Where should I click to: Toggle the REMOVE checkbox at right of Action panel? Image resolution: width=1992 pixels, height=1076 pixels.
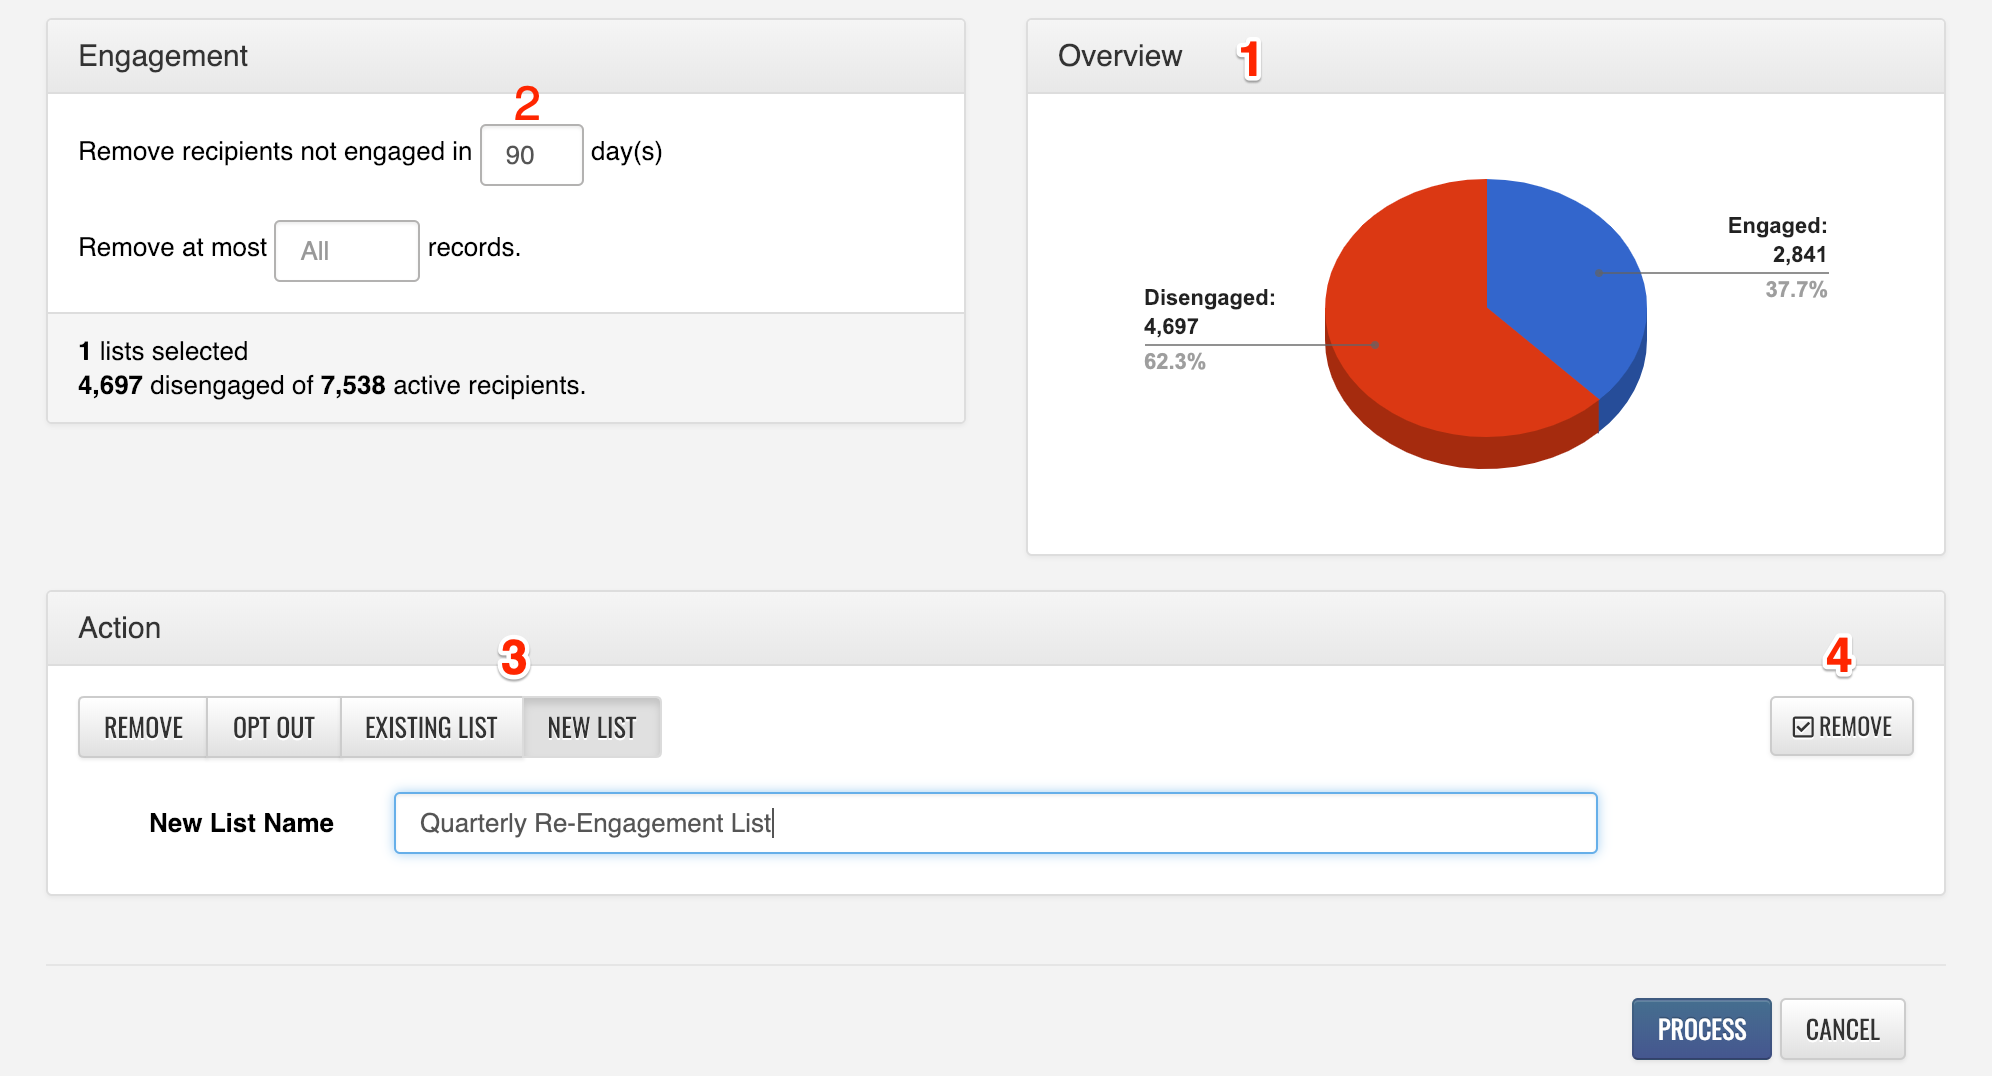1841,726
